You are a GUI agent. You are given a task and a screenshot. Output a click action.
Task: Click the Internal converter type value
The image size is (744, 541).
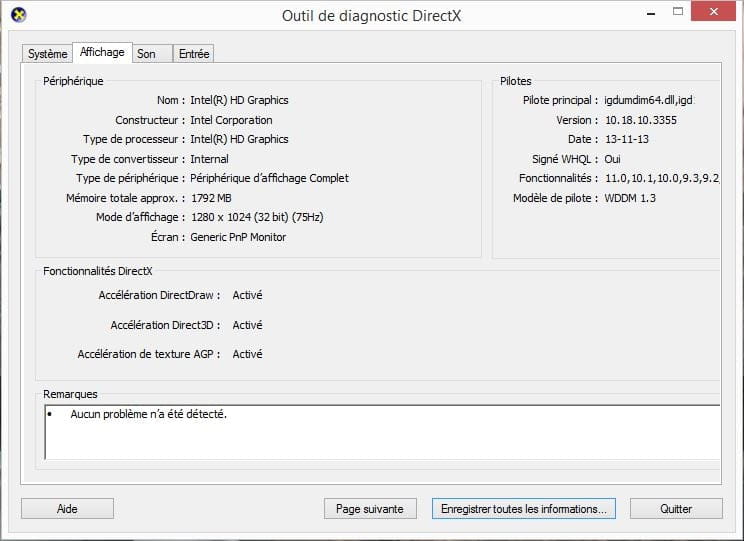[x=209, y=159]
